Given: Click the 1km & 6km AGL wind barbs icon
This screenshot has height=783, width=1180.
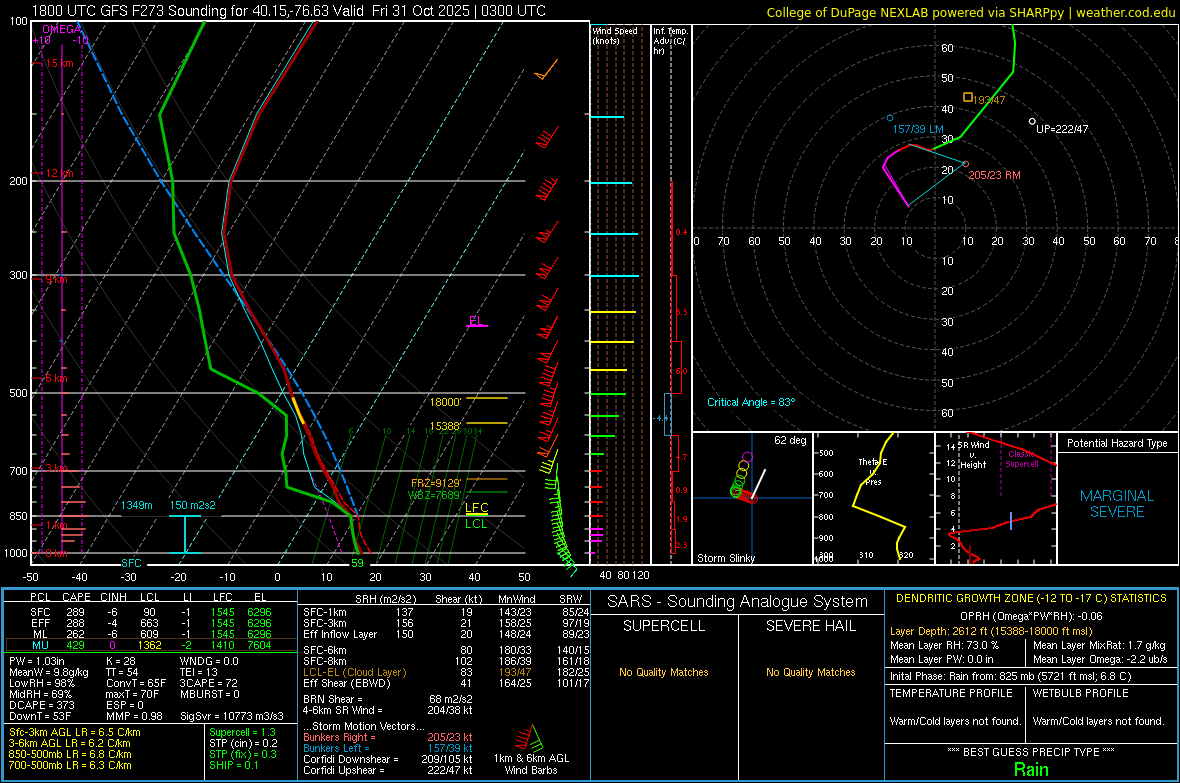Looking at the screenshot, I should (x=528, y=742).
